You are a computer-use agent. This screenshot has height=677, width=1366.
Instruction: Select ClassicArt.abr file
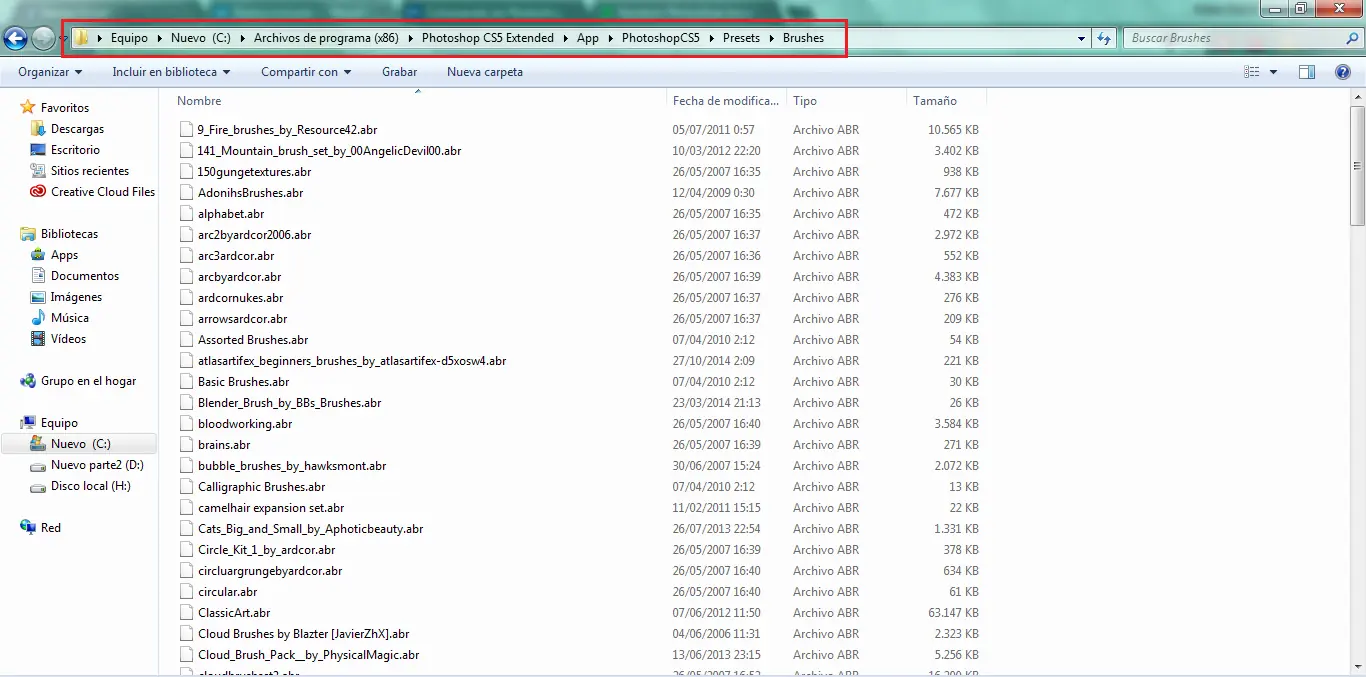[x=234, y=613]
